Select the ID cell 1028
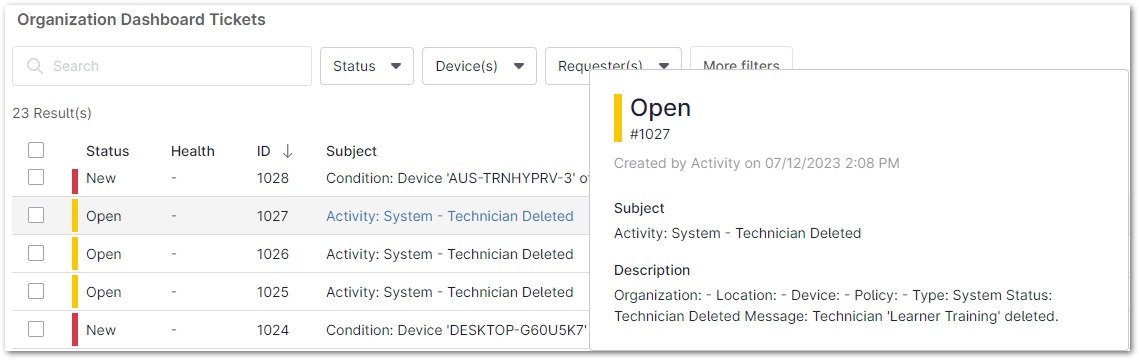 tap(272, 178)
